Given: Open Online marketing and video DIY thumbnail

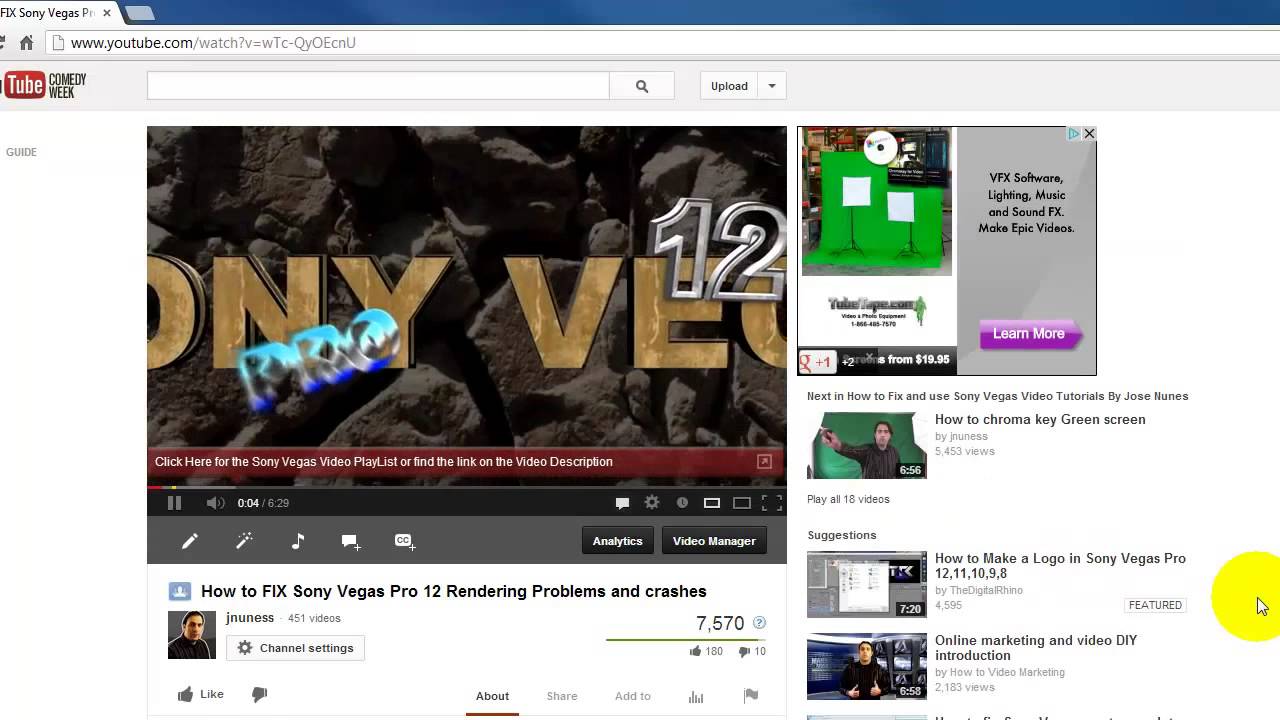Looking at the screenshot, I should [x=867, y=666].
